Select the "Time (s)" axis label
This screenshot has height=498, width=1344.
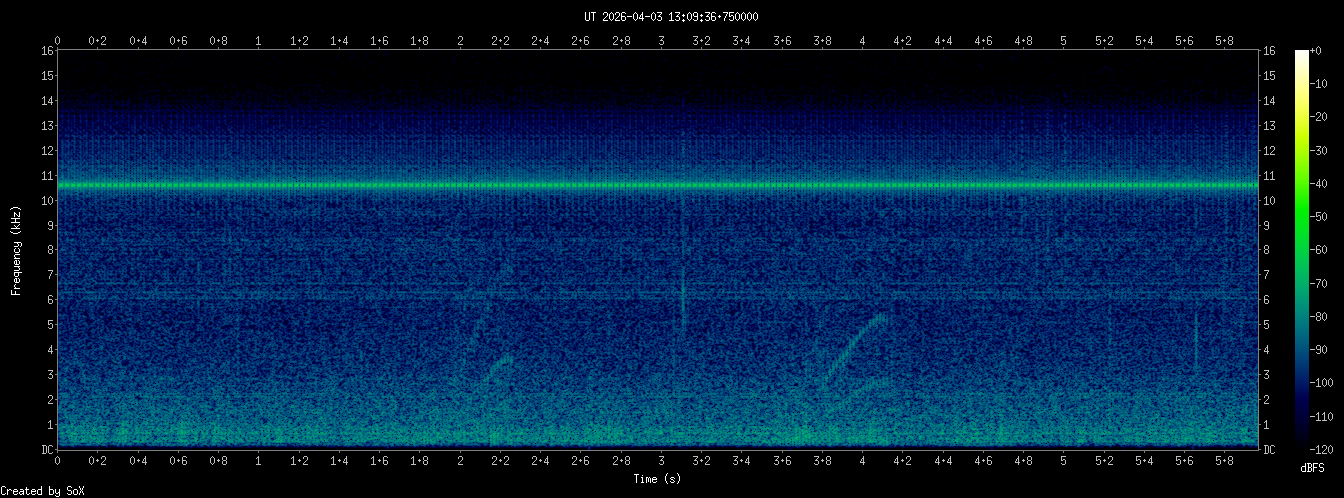[658, 479]
